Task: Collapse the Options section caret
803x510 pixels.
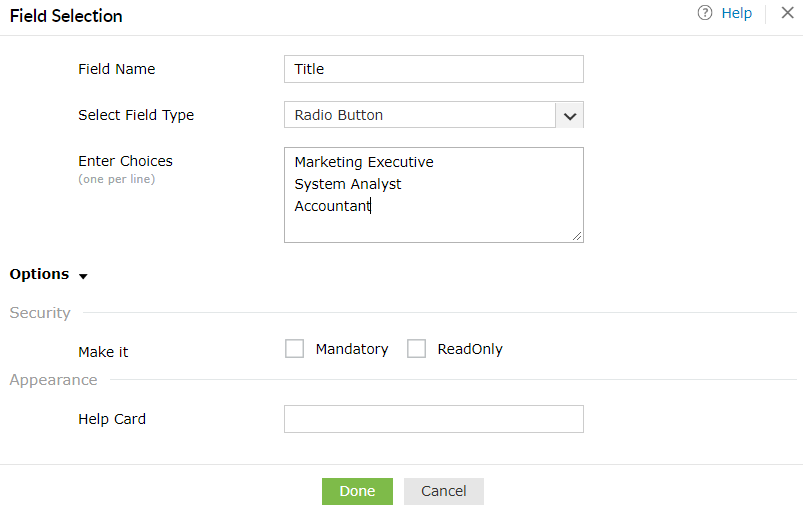Action: click(83, 276)
